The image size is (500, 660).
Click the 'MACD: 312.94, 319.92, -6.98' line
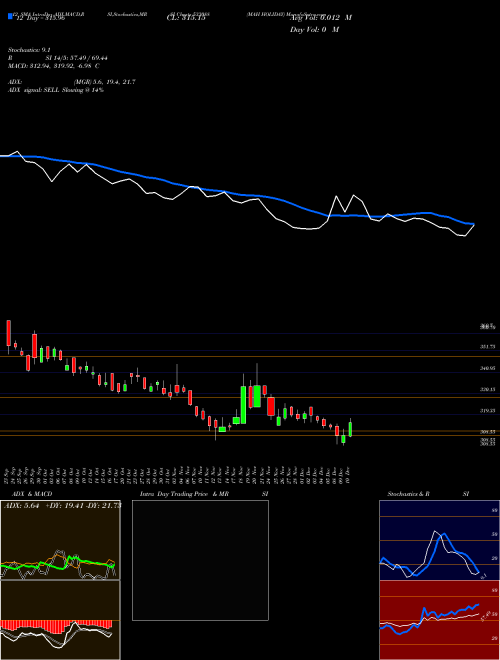coord(53,66)
